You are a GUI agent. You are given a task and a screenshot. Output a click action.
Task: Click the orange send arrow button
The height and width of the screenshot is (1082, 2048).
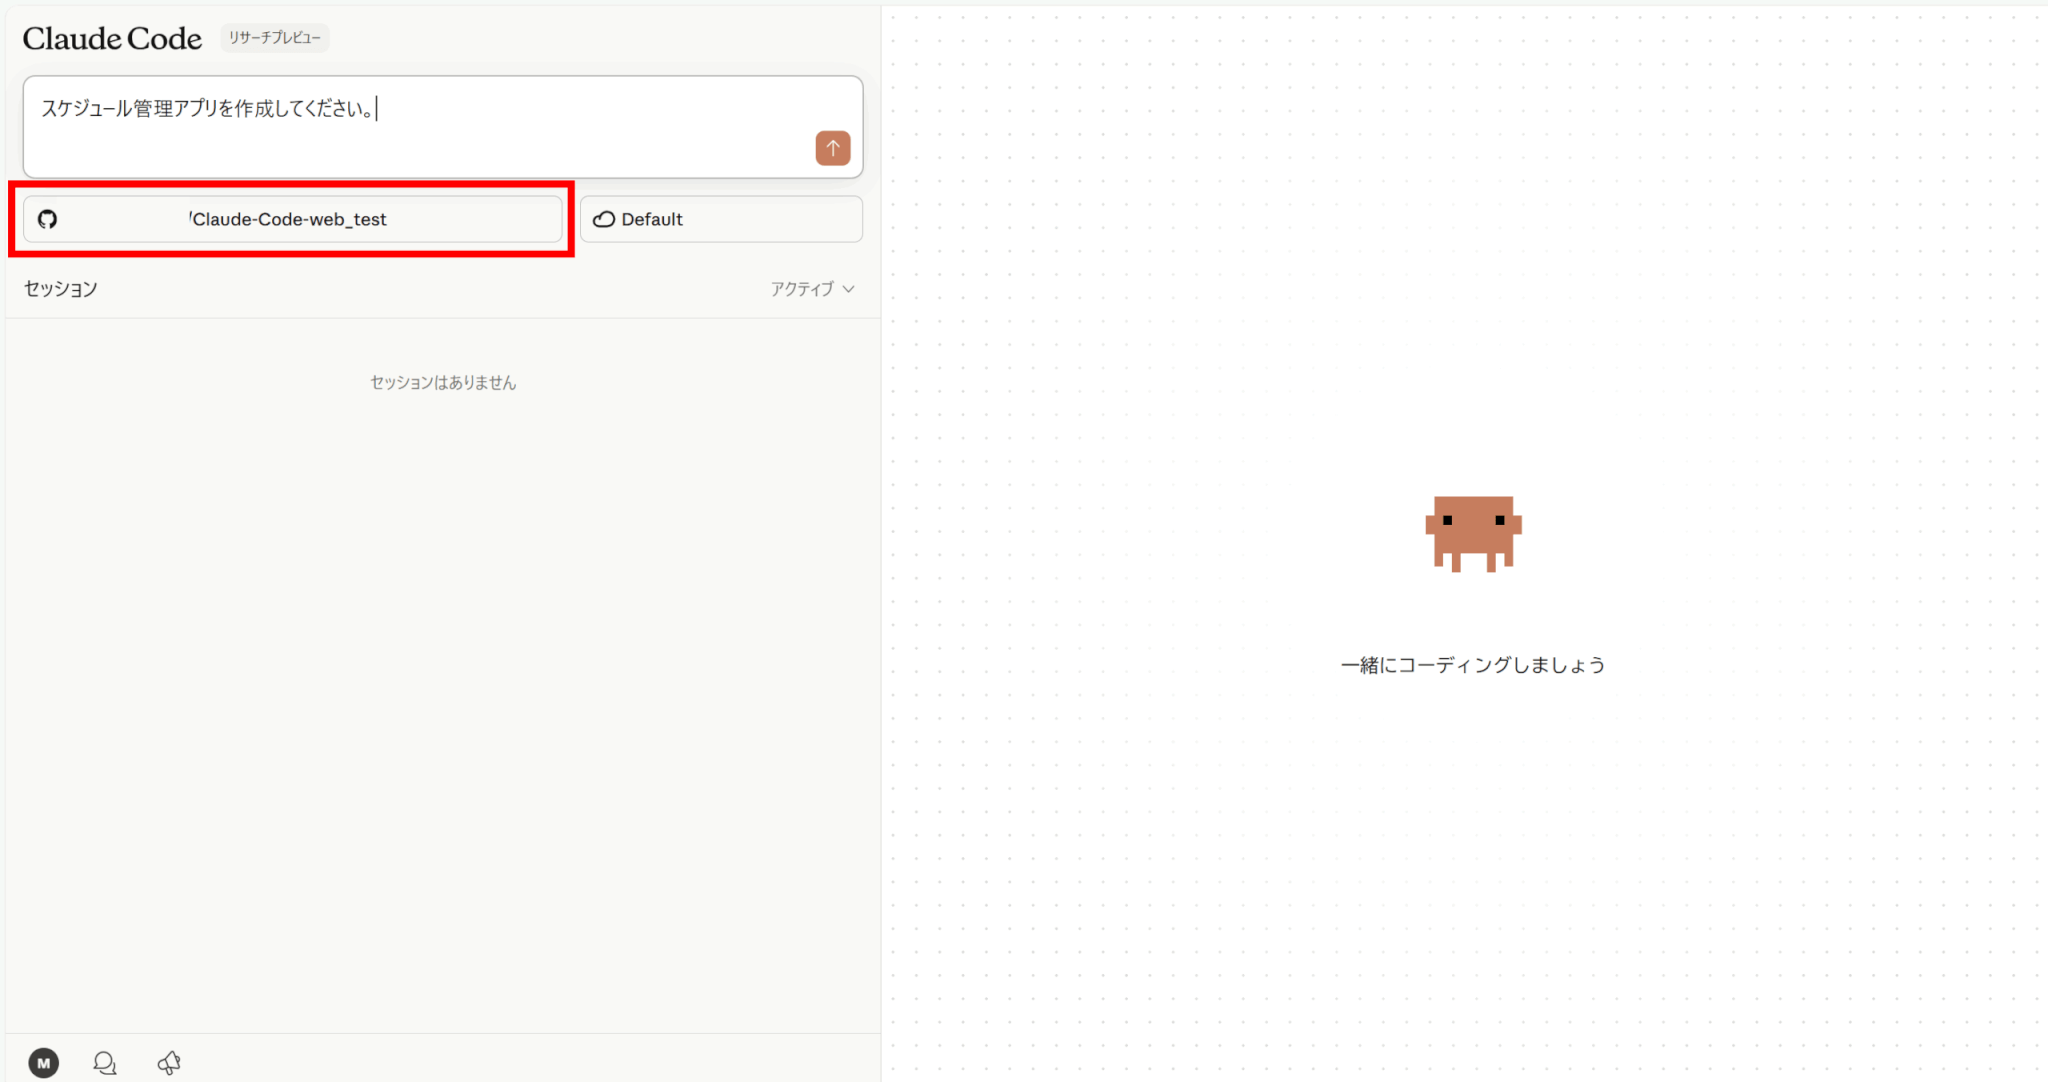pyautogui.click(x=832, y=148)
